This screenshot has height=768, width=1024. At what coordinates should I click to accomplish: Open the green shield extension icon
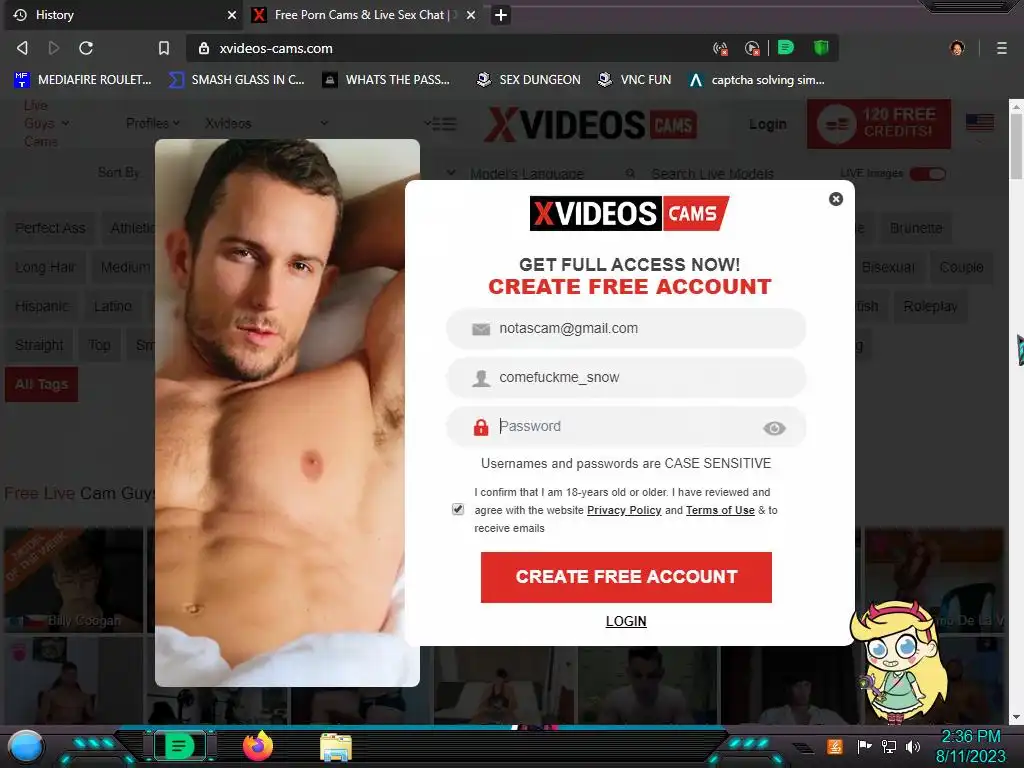coord(821,47)
